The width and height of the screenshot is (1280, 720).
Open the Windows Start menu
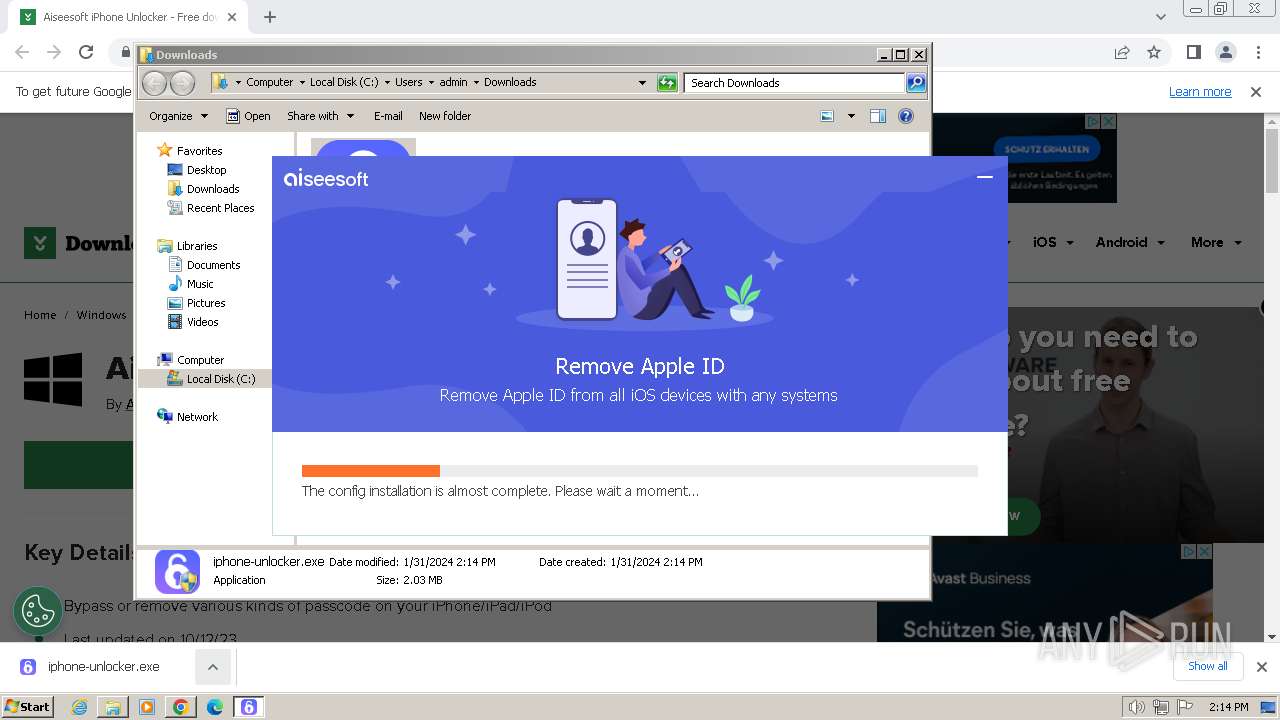tap(27, 707)
